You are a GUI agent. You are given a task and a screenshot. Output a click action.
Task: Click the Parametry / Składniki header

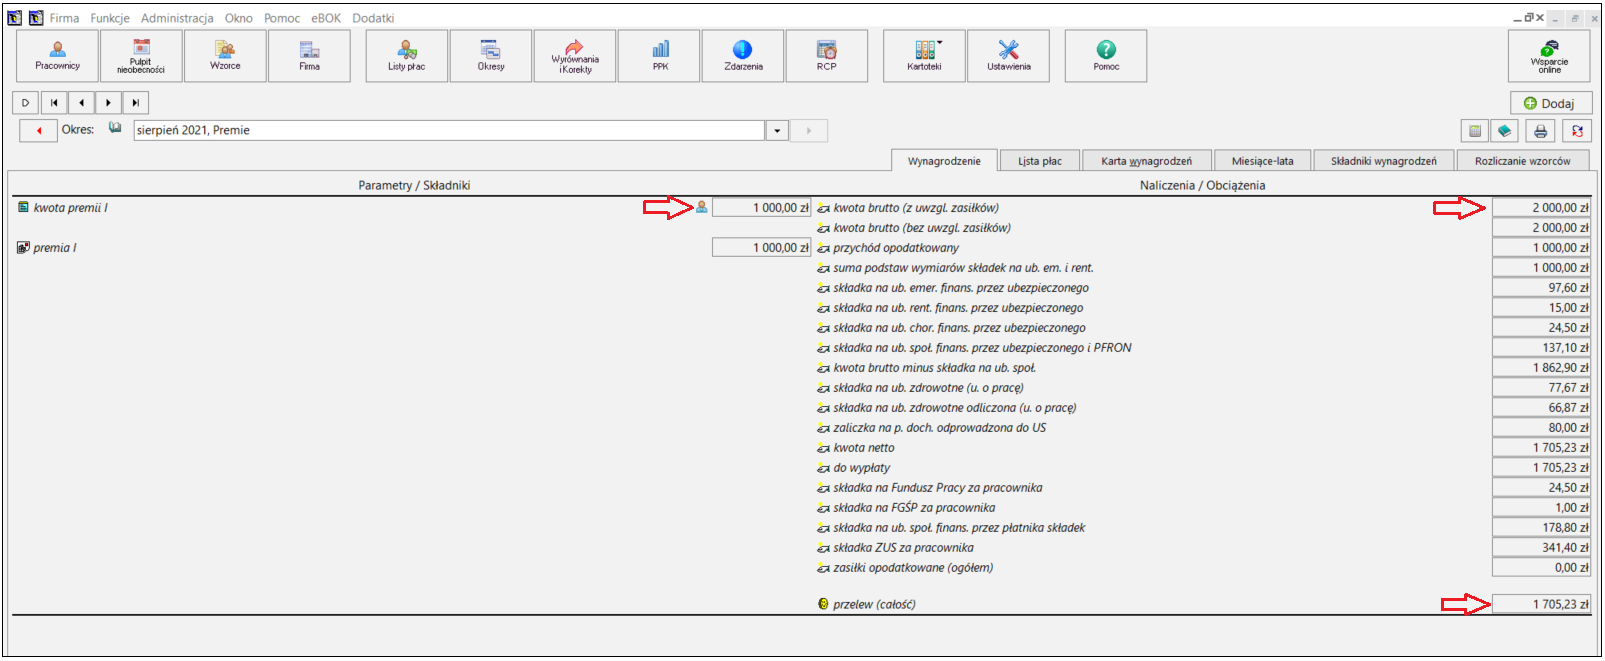[x=414, y=185]
